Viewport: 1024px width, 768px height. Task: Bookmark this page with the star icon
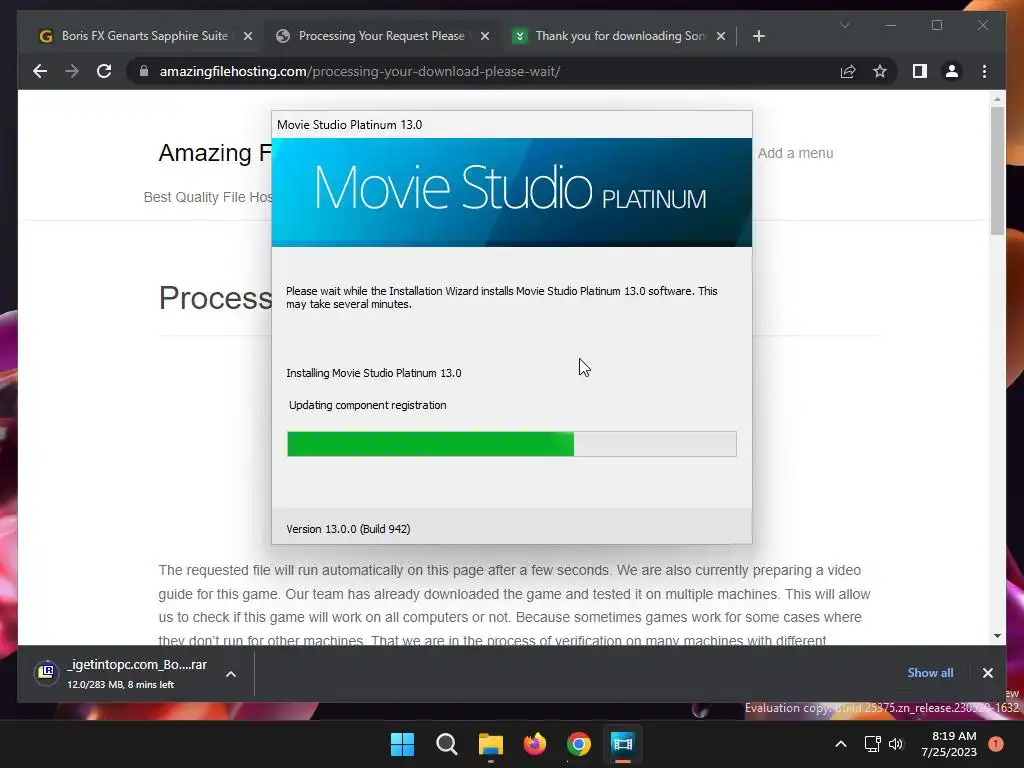click(x=880, y=71)
